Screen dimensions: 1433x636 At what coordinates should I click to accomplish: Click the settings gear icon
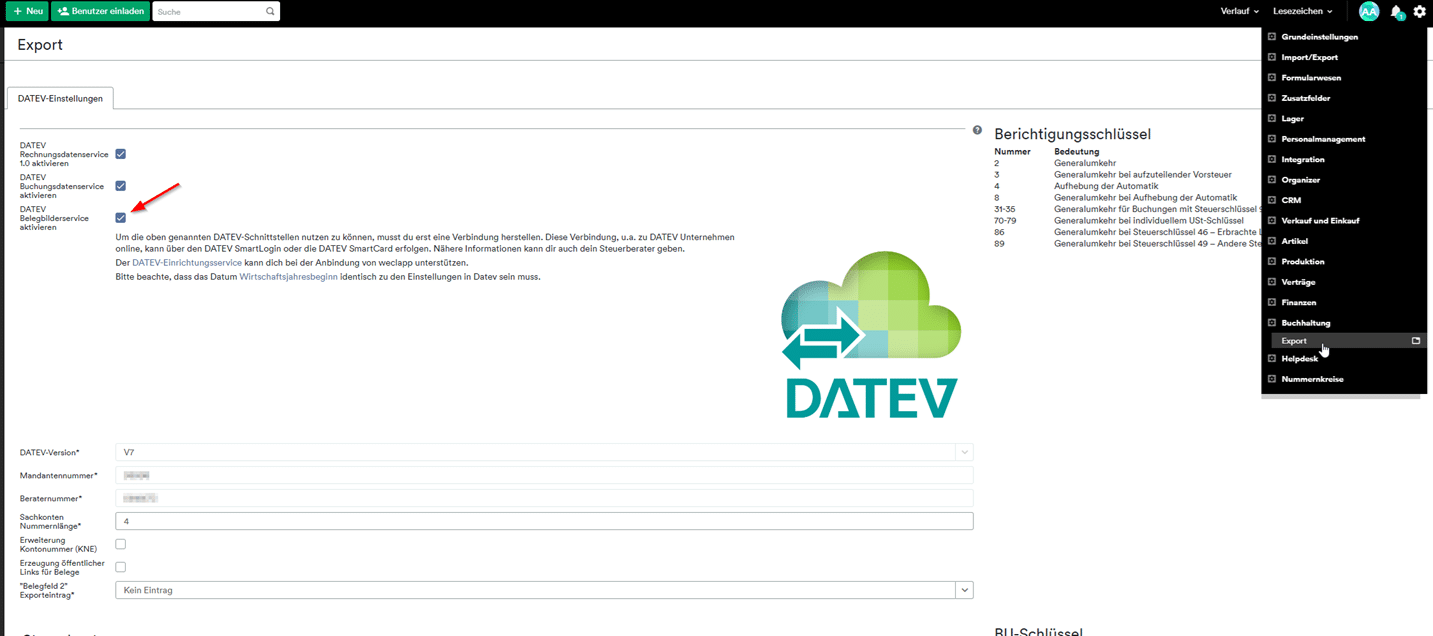tap(1419, 11)
